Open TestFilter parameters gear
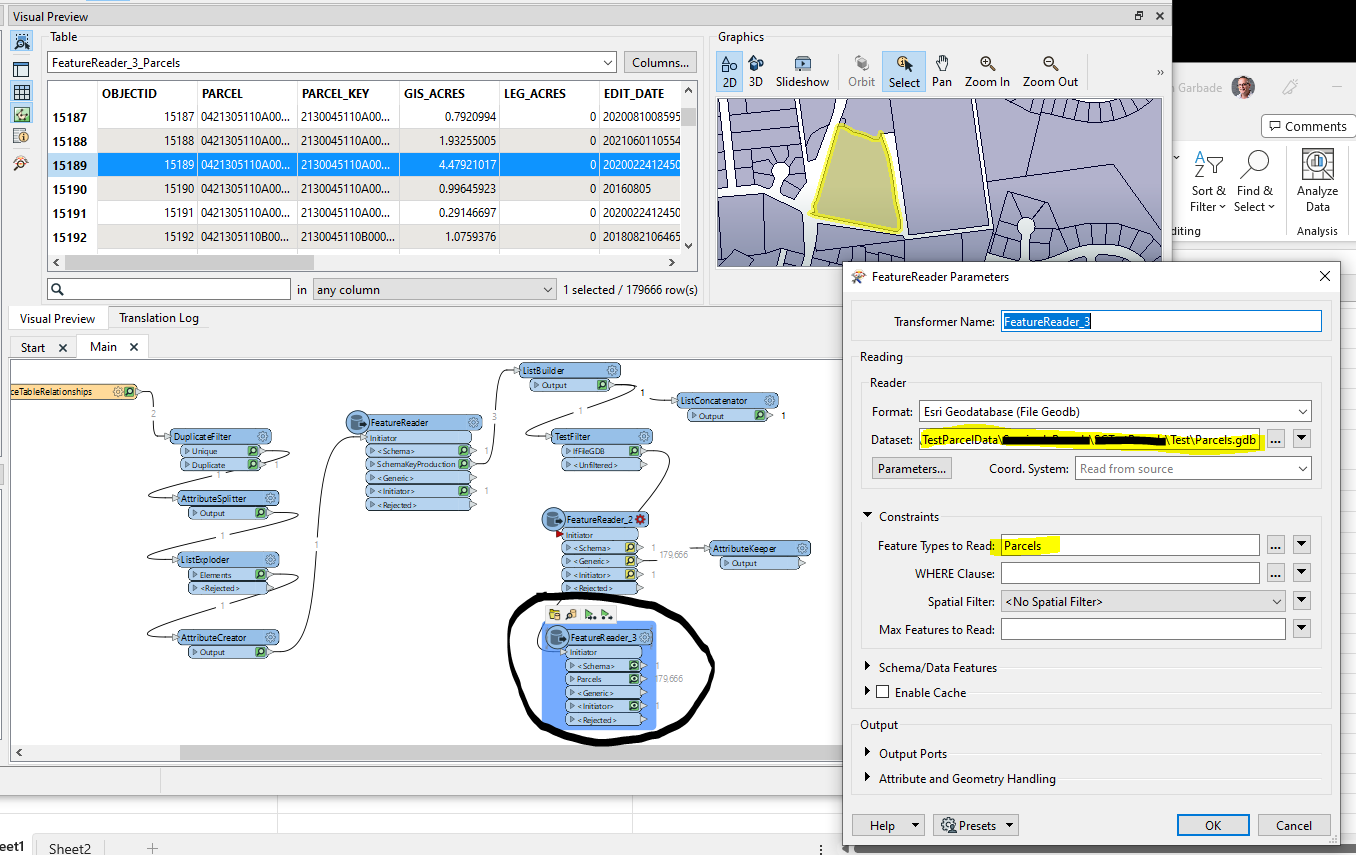 point(645,436)
